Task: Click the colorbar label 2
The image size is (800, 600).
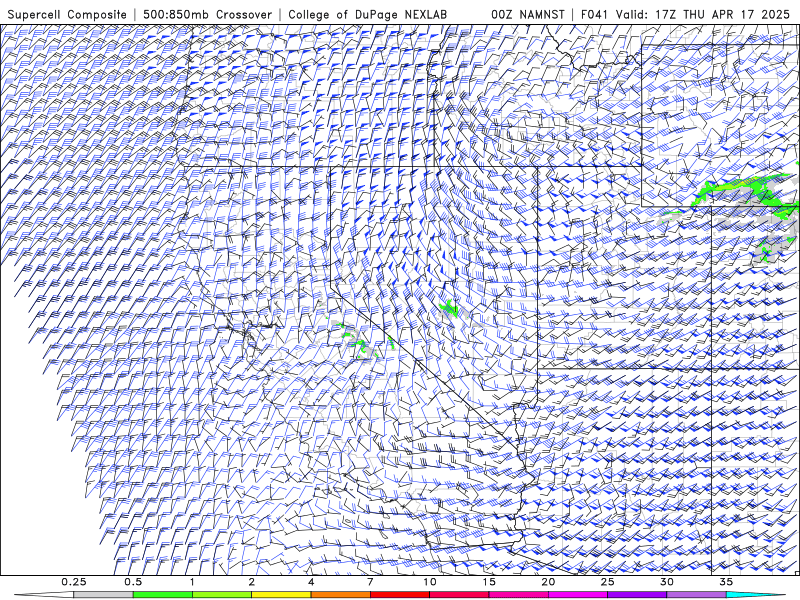Action: pos(252,582)
